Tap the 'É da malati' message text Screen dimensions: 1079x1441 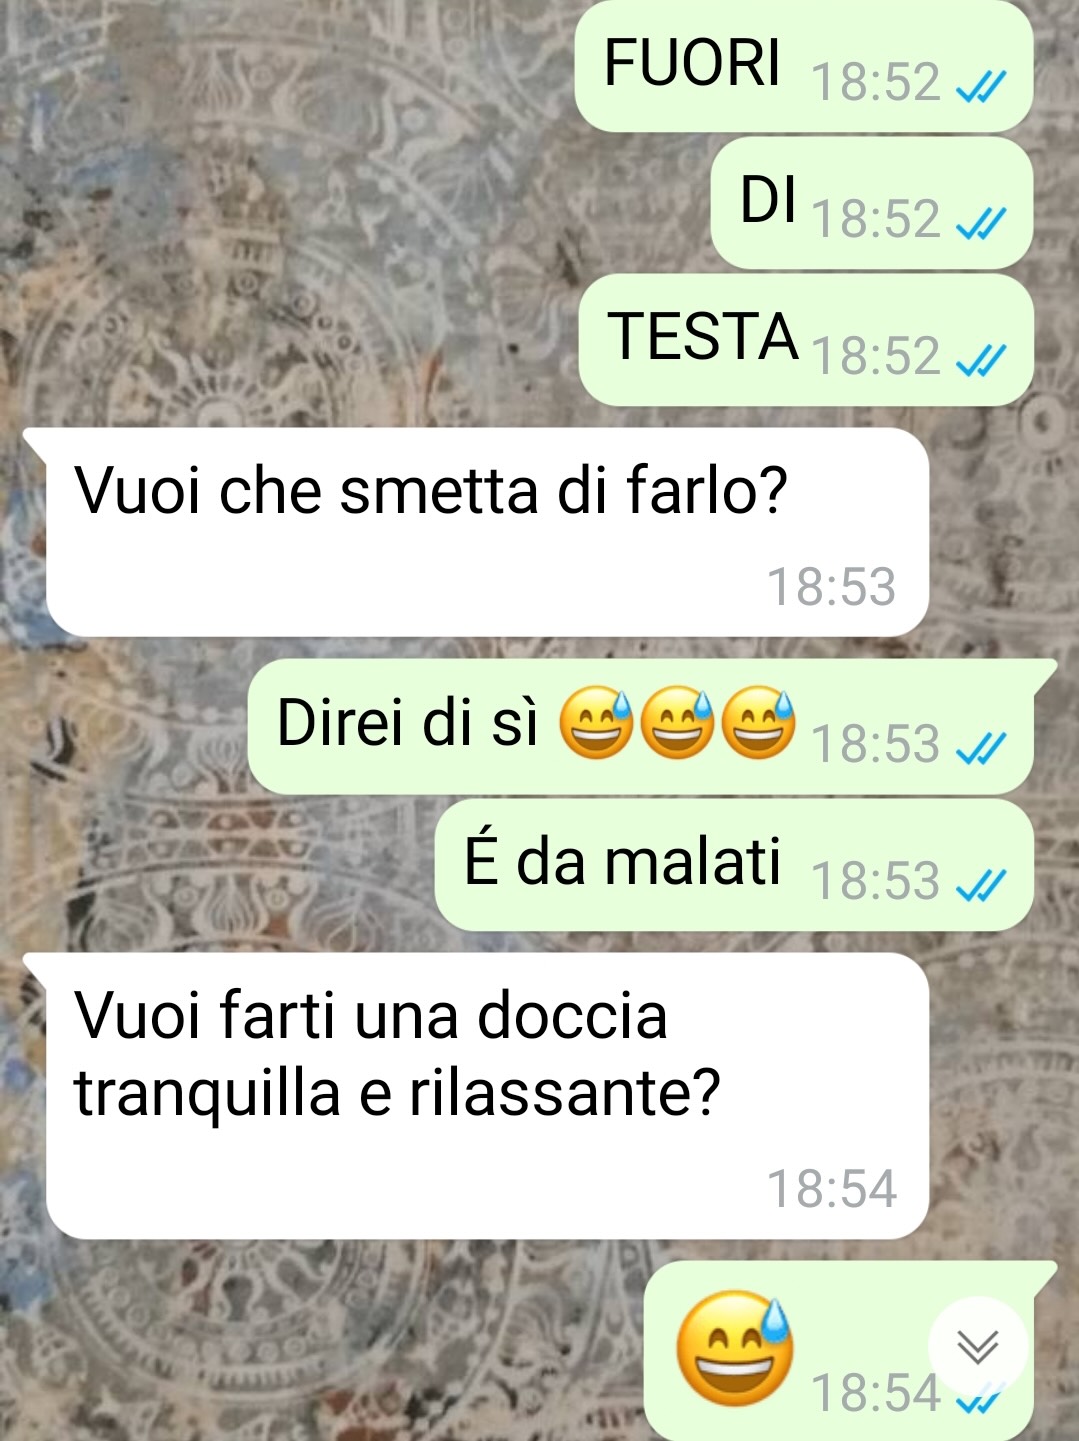[622, 860]
